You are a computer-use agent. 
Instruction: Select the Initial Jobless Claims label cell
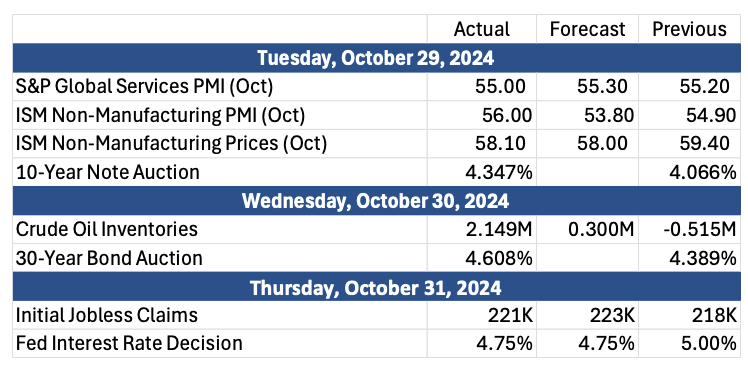(219, 315)
